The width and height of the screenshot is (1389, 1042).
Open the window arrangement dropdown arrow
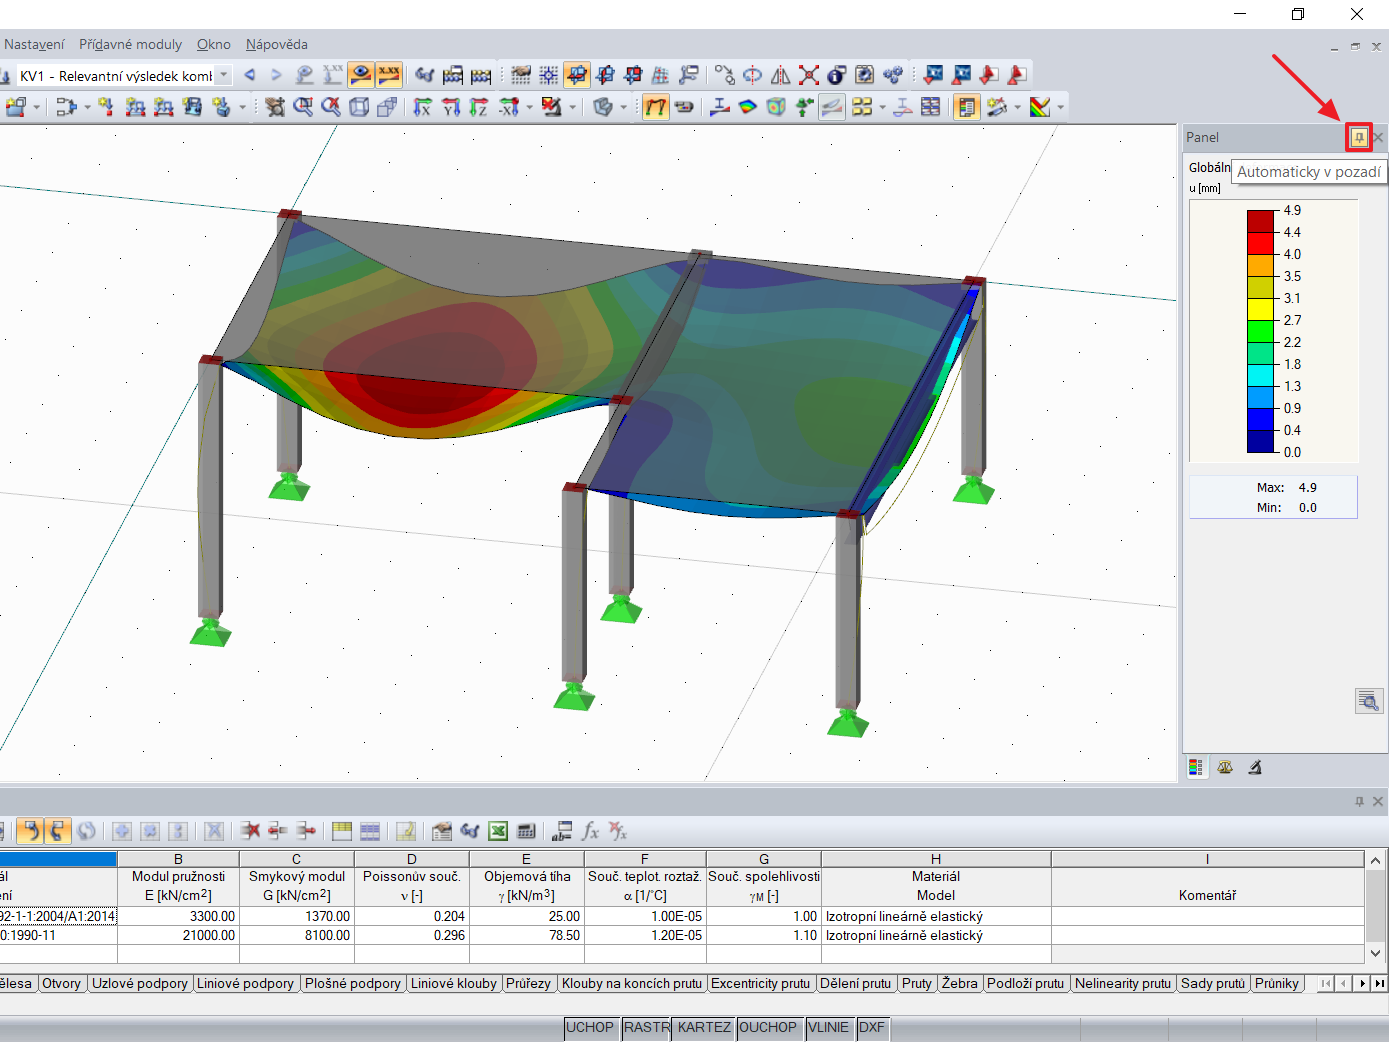tap(882, 108)
